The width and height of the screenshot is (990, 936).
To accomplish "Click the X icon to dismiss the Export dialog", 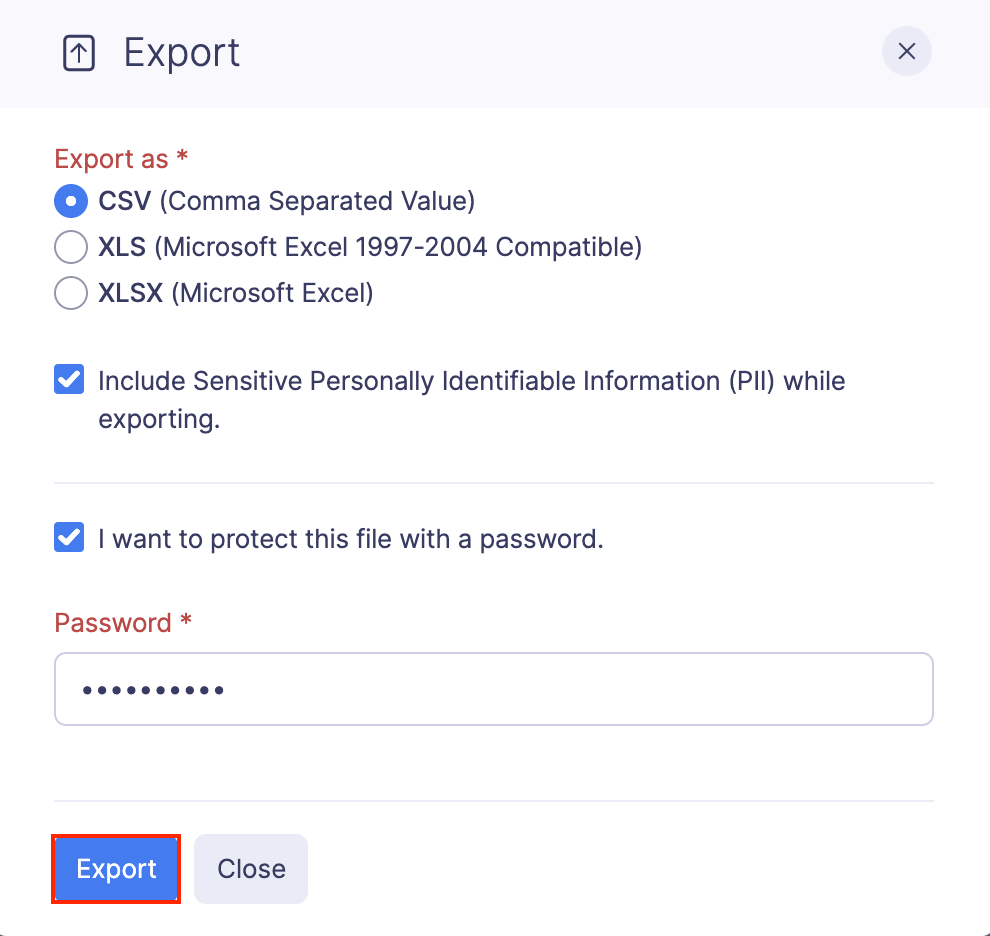I will 906,51.
